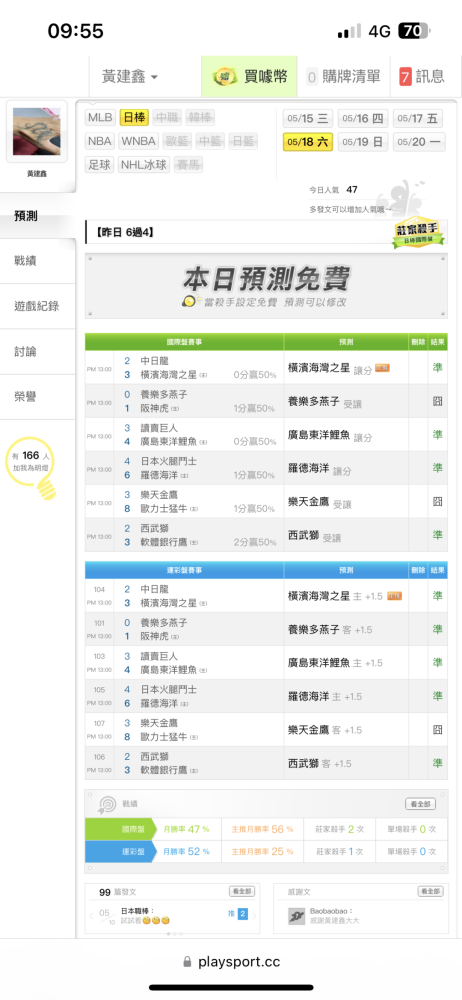This screenshot has height=1000, width=462.
Task: Click 樂天金鷹 受讓 prediction
Action: 320,503
